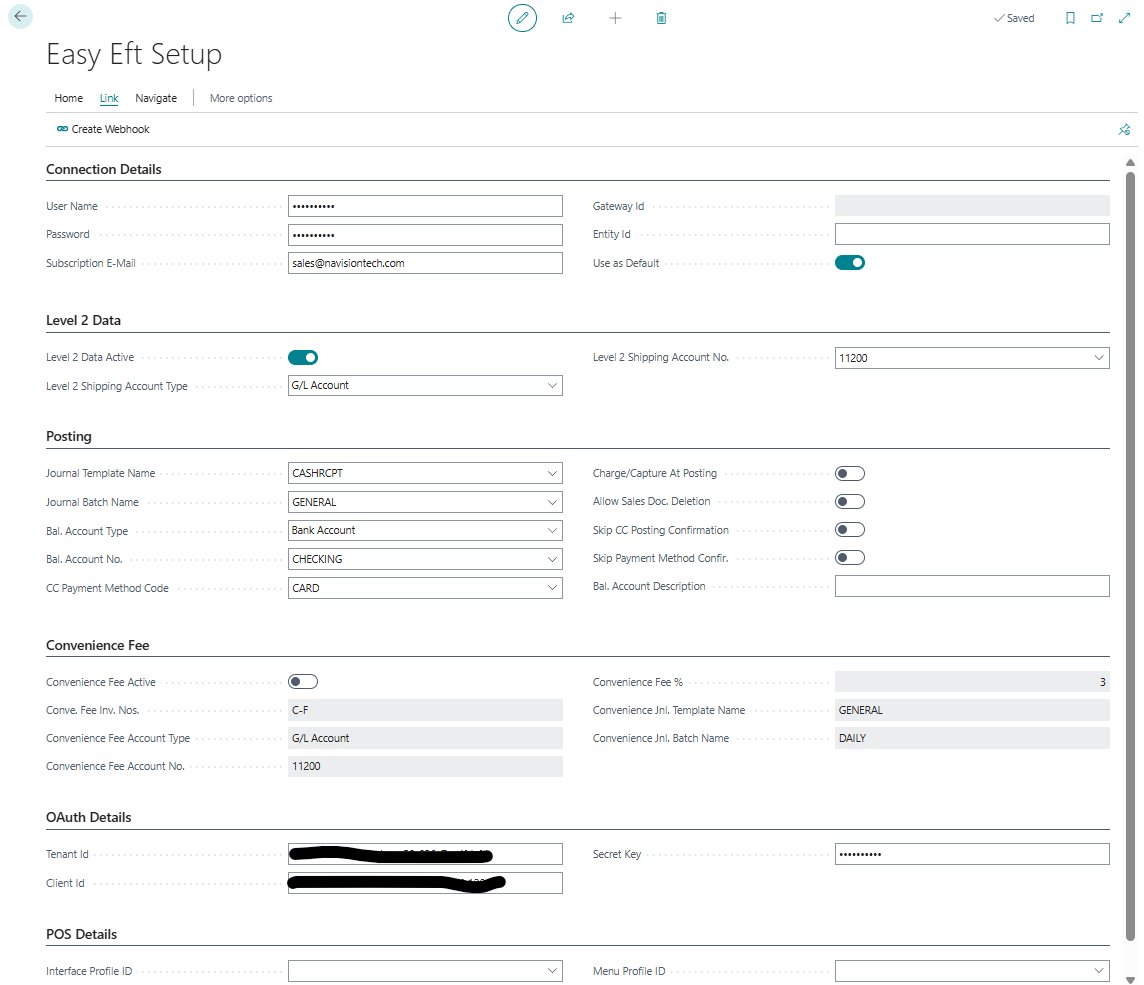
Task: Click into the Entity Id field
Action: click(x=971, y=234)
